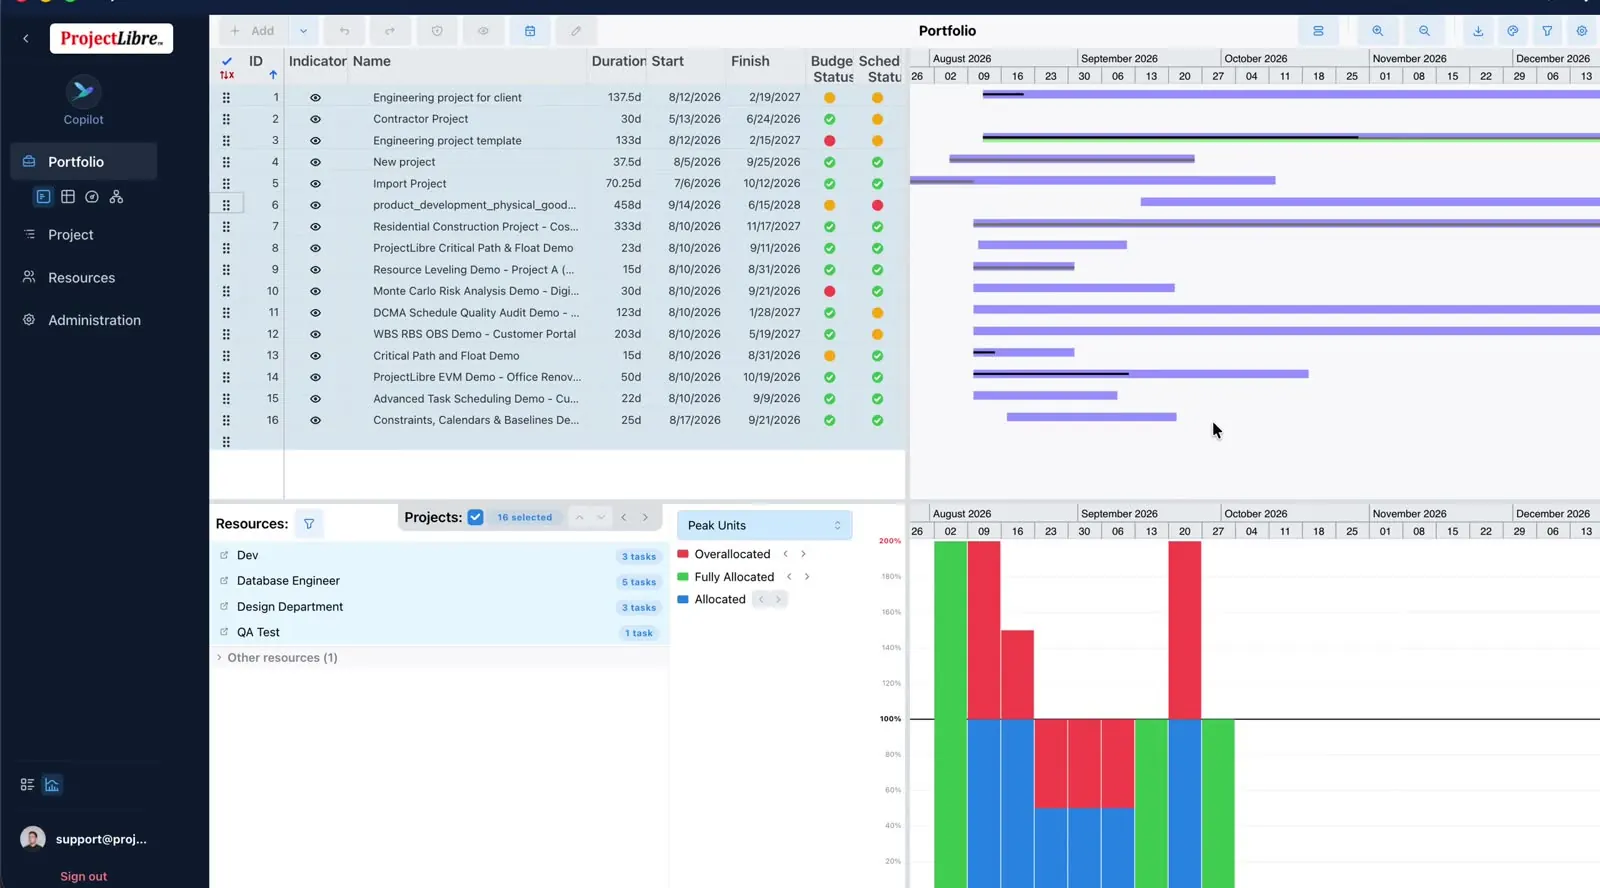Select the histogram chart view at sidebar bottom
The height and width of the screenshot is (888, 1600).
coord(52,785)
